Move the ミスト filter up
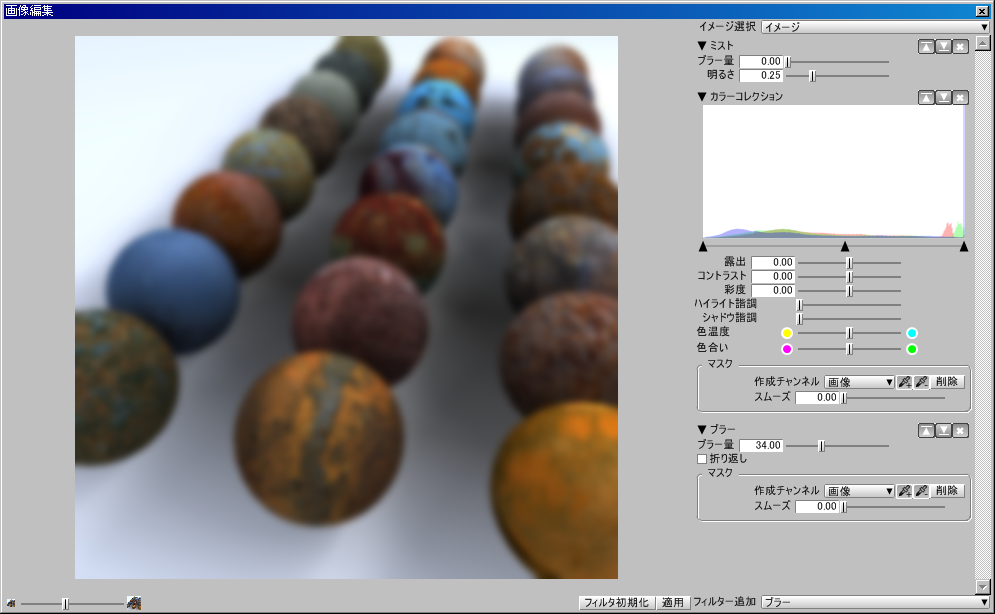Viewport: 995px width, 614px height. (926, 47)
